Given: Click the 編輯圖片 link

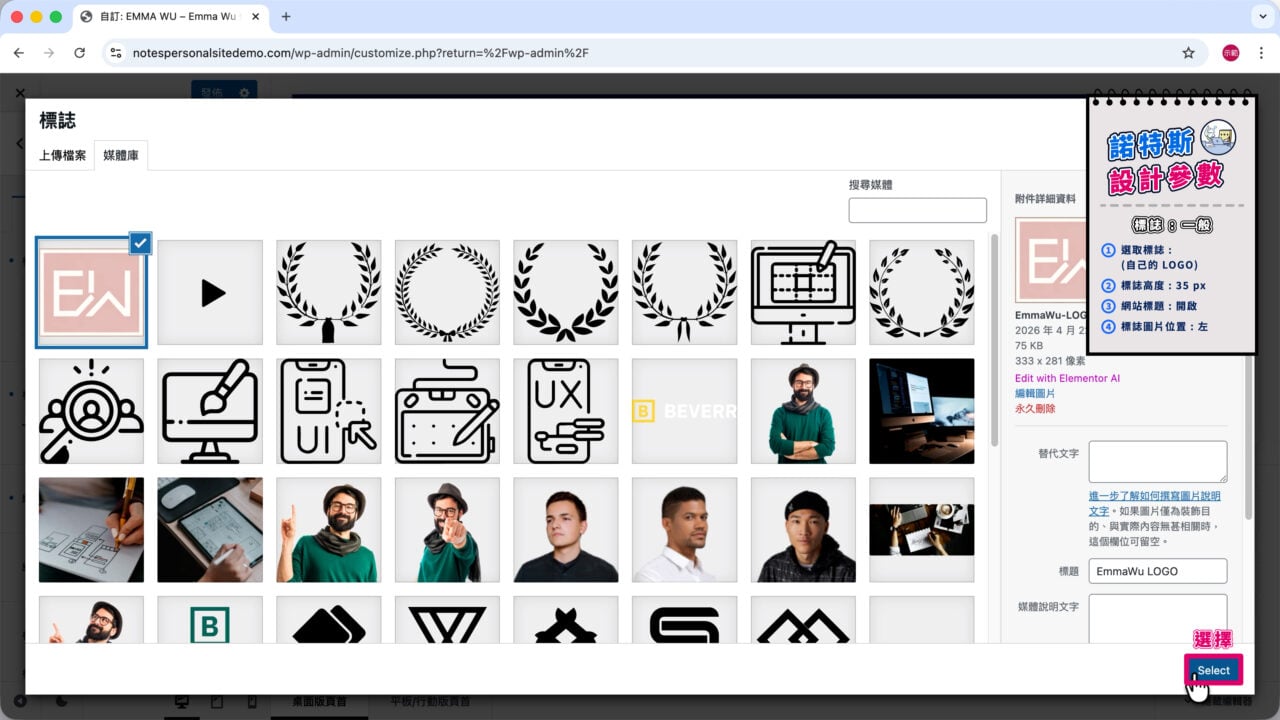Looking at the screenshot, I should [x=1035, y=394].
